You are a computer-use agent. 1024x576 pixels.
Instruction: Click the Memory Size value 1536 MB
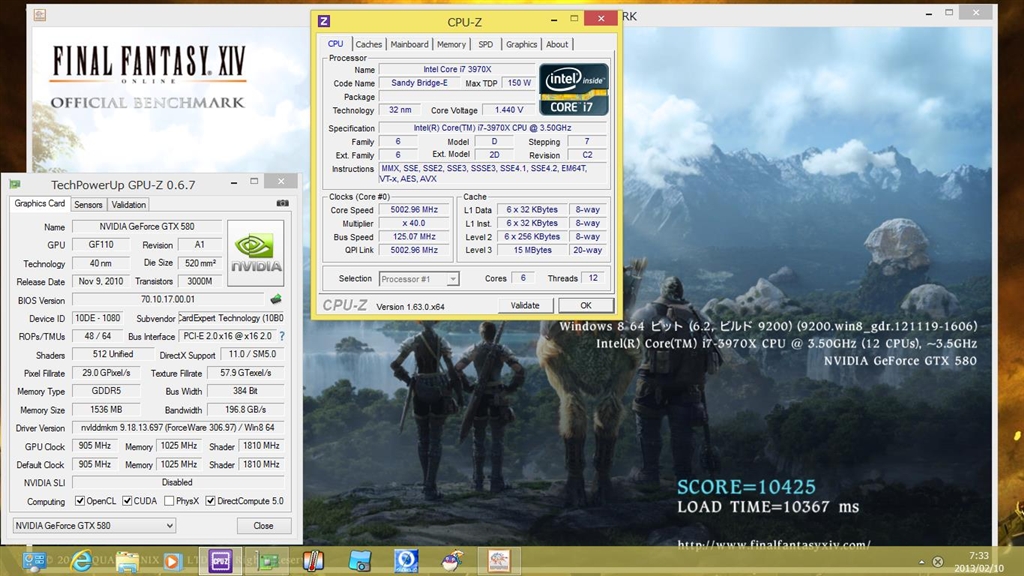coord(106,409)
